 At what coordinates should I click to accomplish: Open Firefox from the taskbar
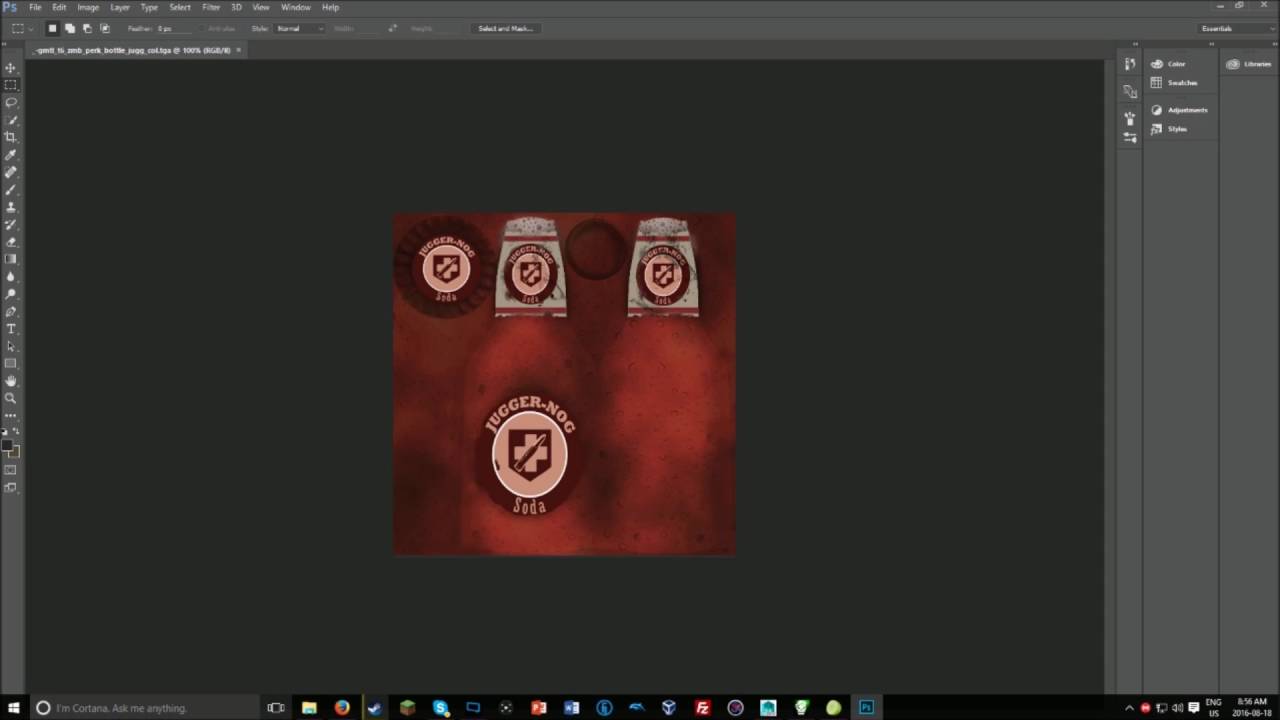[x=342, y=707]
